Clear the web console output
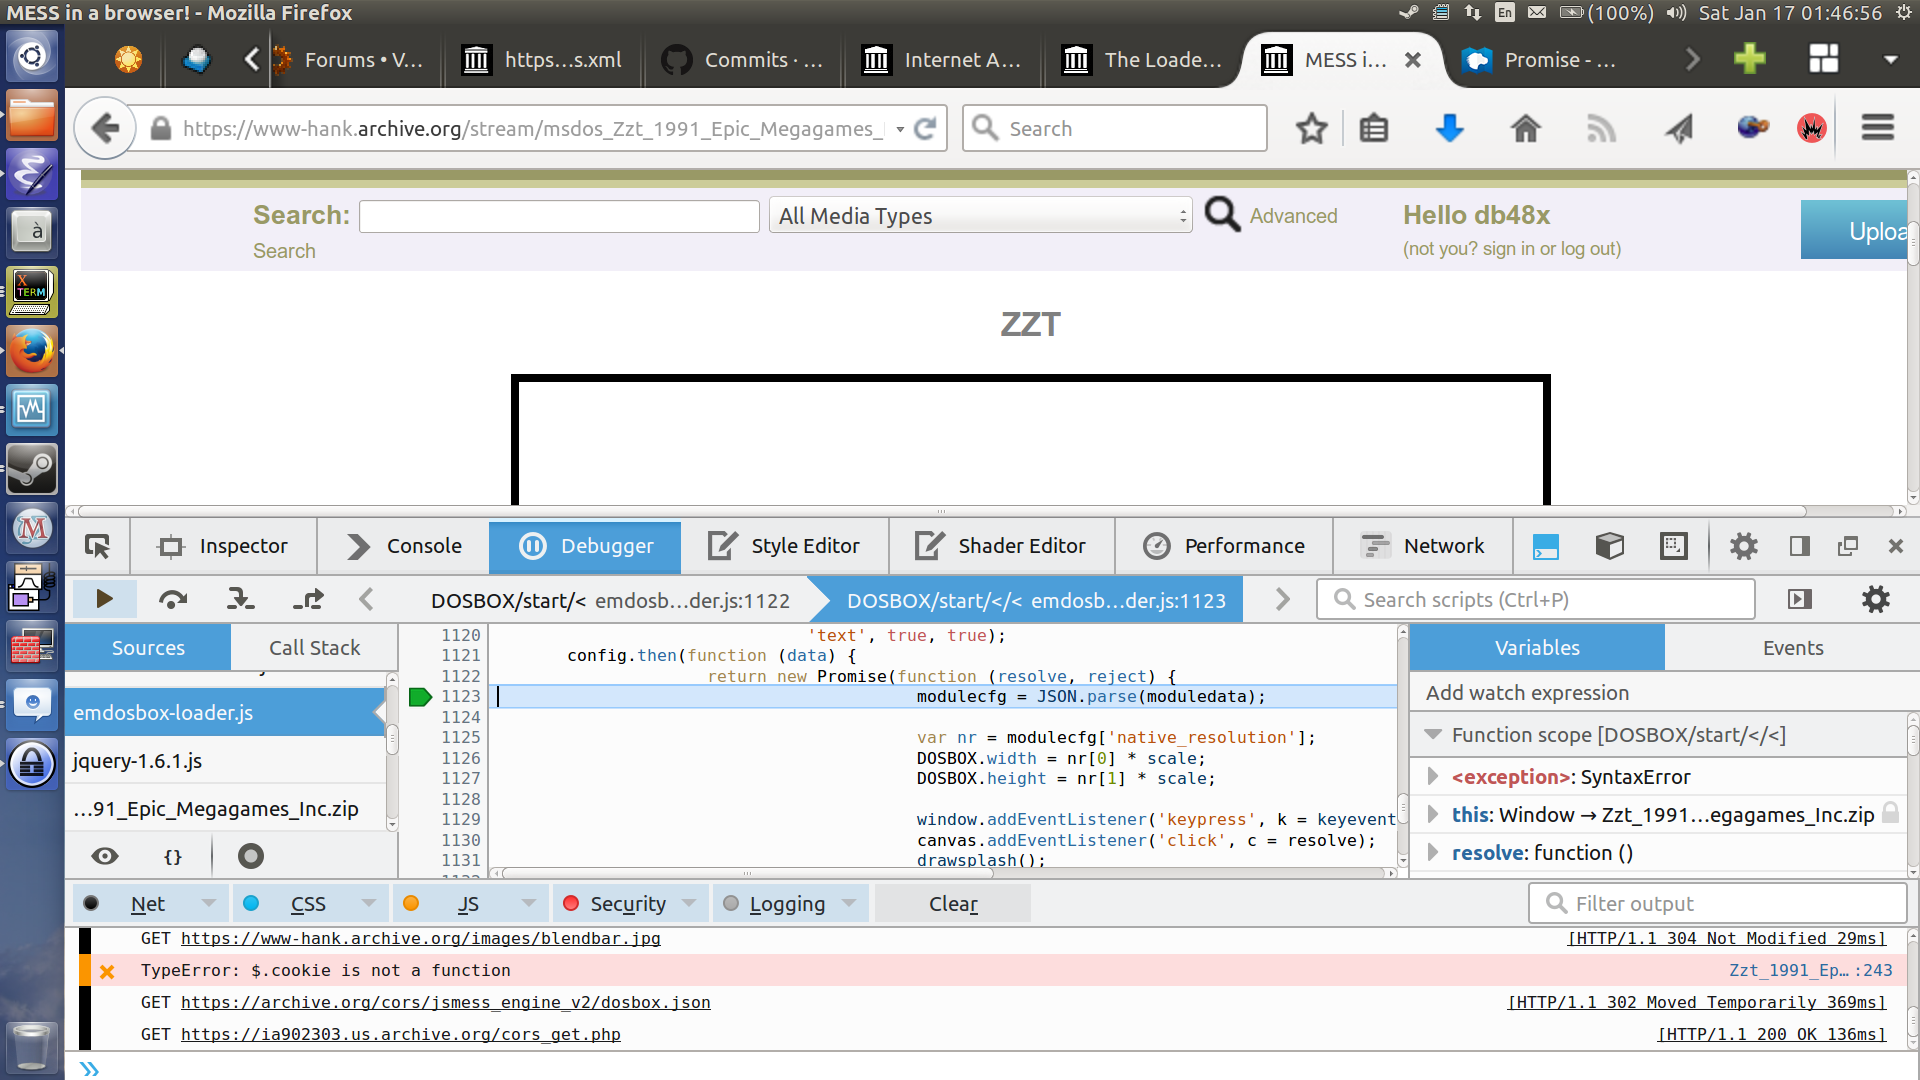This screenshot has width=1920, height=1080. [953, 904]
